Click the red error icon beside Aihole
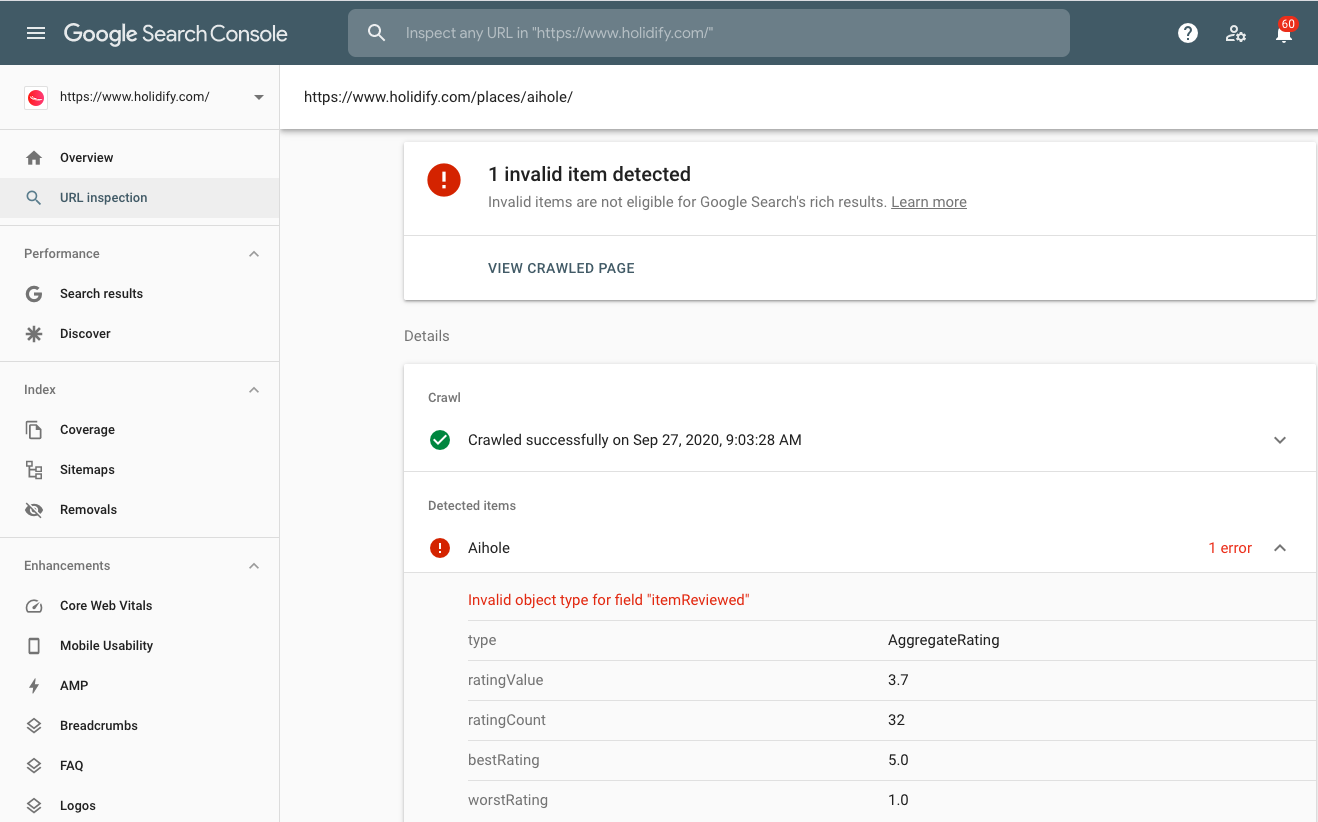 click(439, 548)
